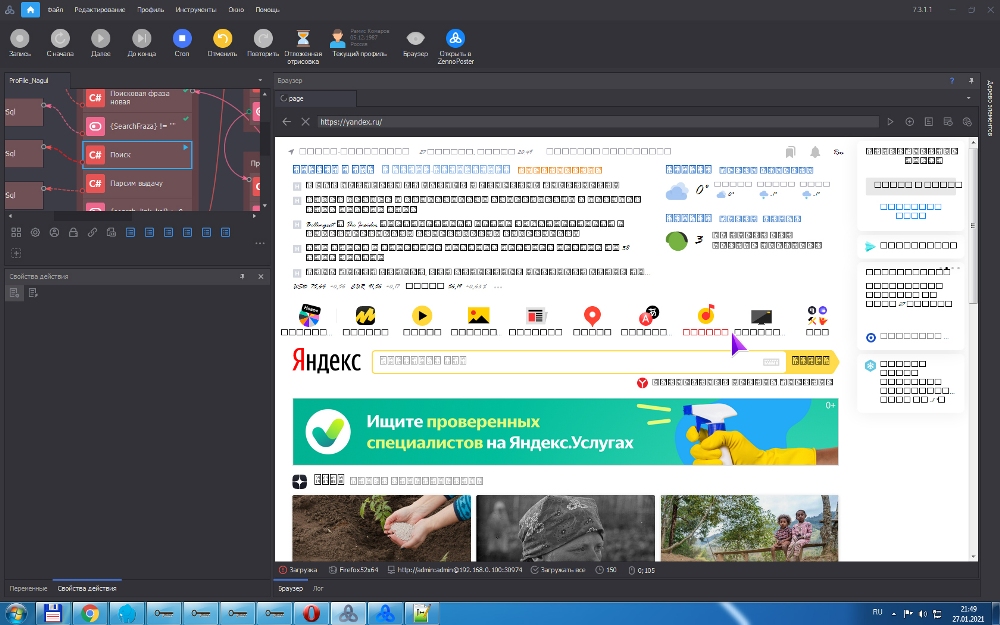1000x625 pixels.
Task: Toggle the Браузер eye icon
Action: pyautogui.click(x=415, y=39)
